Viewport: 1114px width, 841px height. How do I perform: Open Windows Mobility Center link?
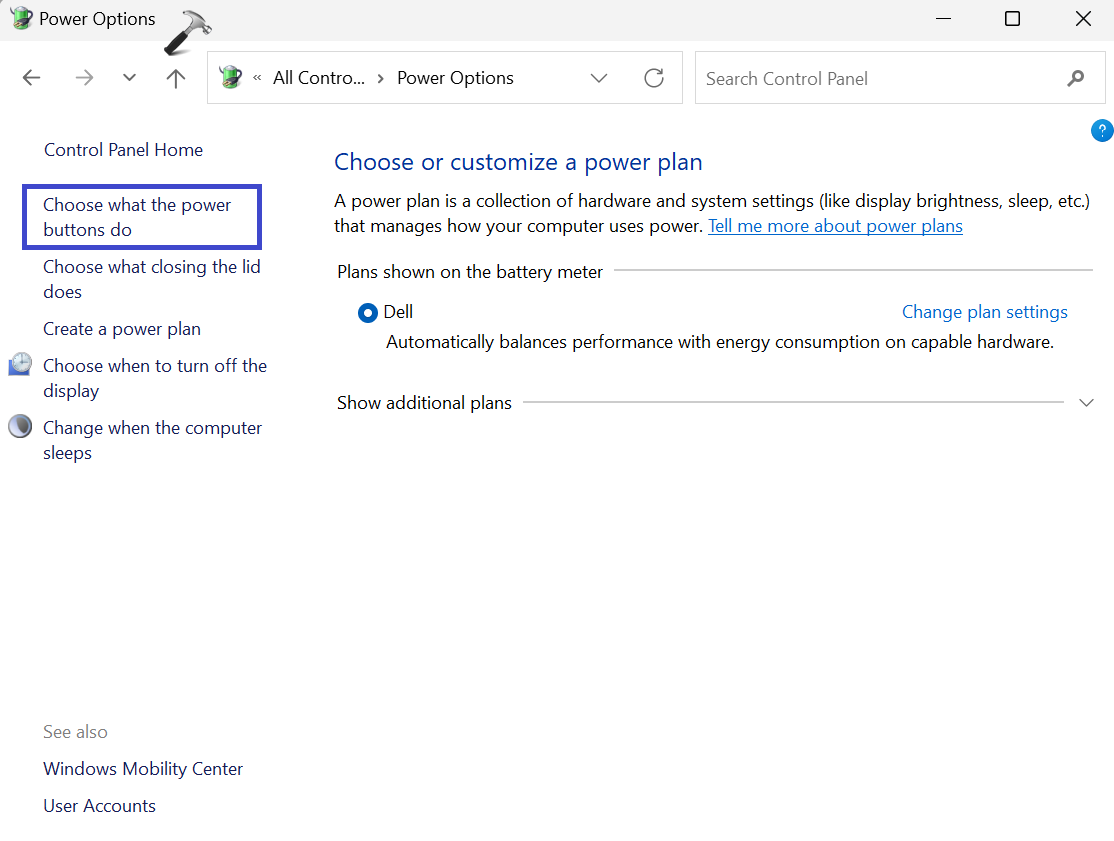tap(143, 769)
